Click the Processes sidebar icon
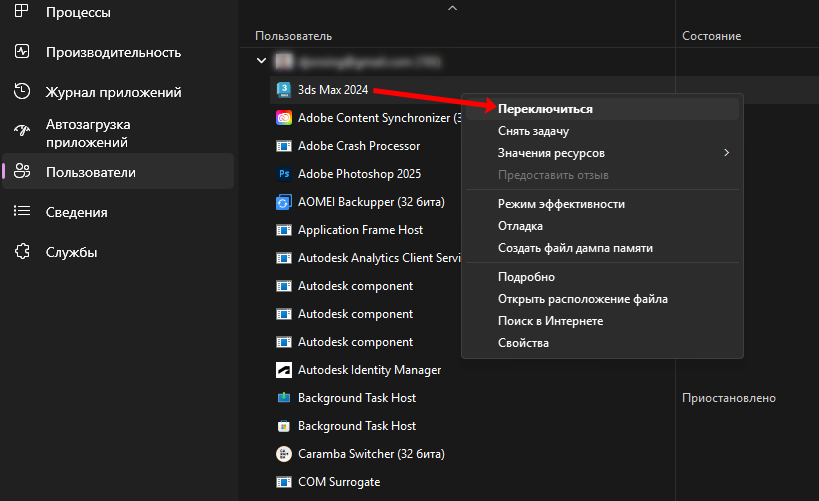Viewport: 819px width, 501px height. [22, 12]
